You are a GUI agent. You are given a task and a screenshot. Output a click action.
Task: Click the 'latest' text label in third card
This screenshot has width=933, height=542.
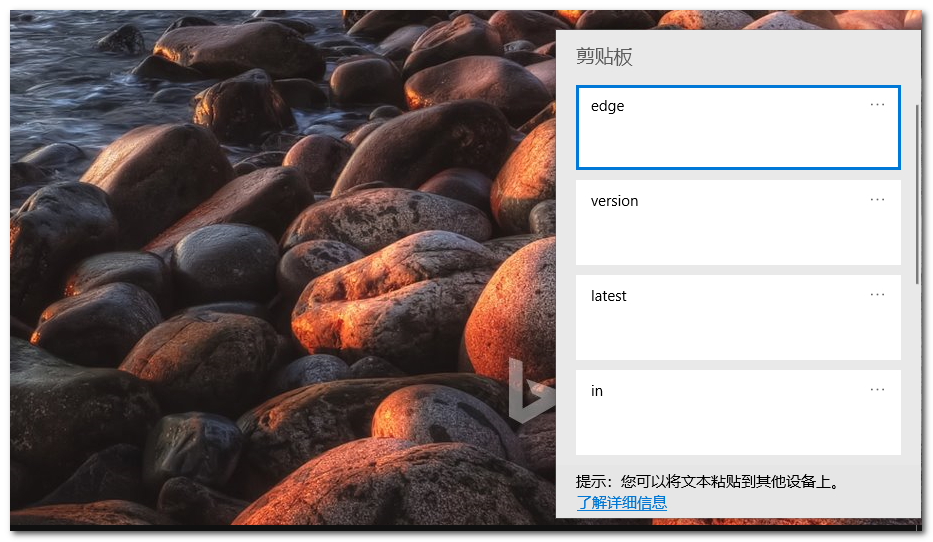point(608,296)
